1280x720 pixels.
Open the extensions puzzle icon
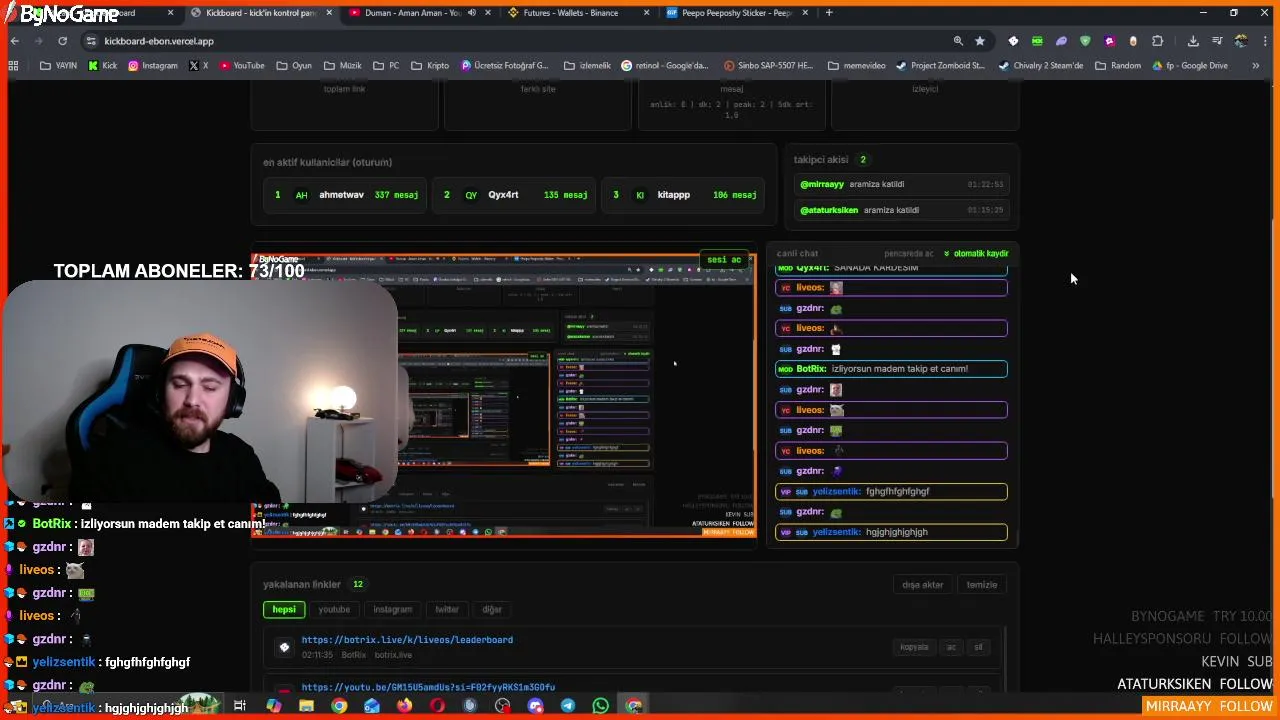pyautogui.click(x=1157, y=41)
